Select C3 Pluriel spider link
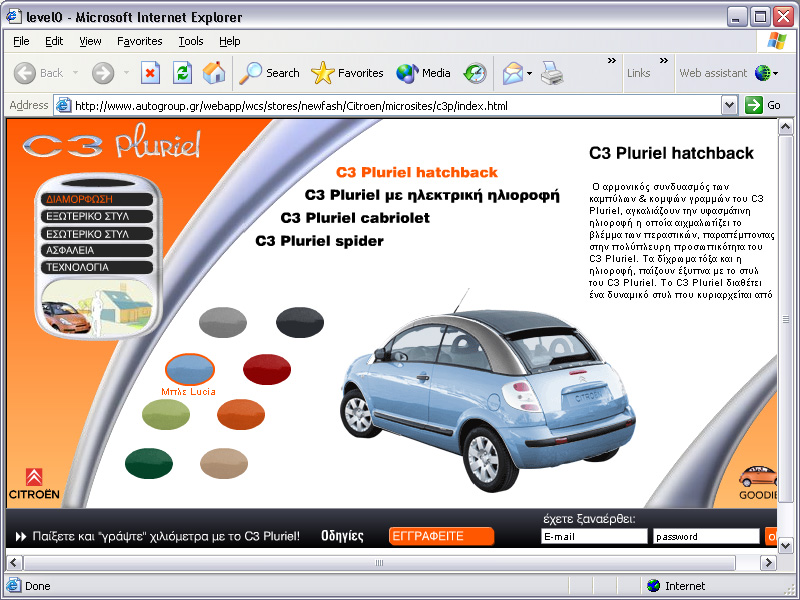The image size is (800, 600). click(319, 241)
